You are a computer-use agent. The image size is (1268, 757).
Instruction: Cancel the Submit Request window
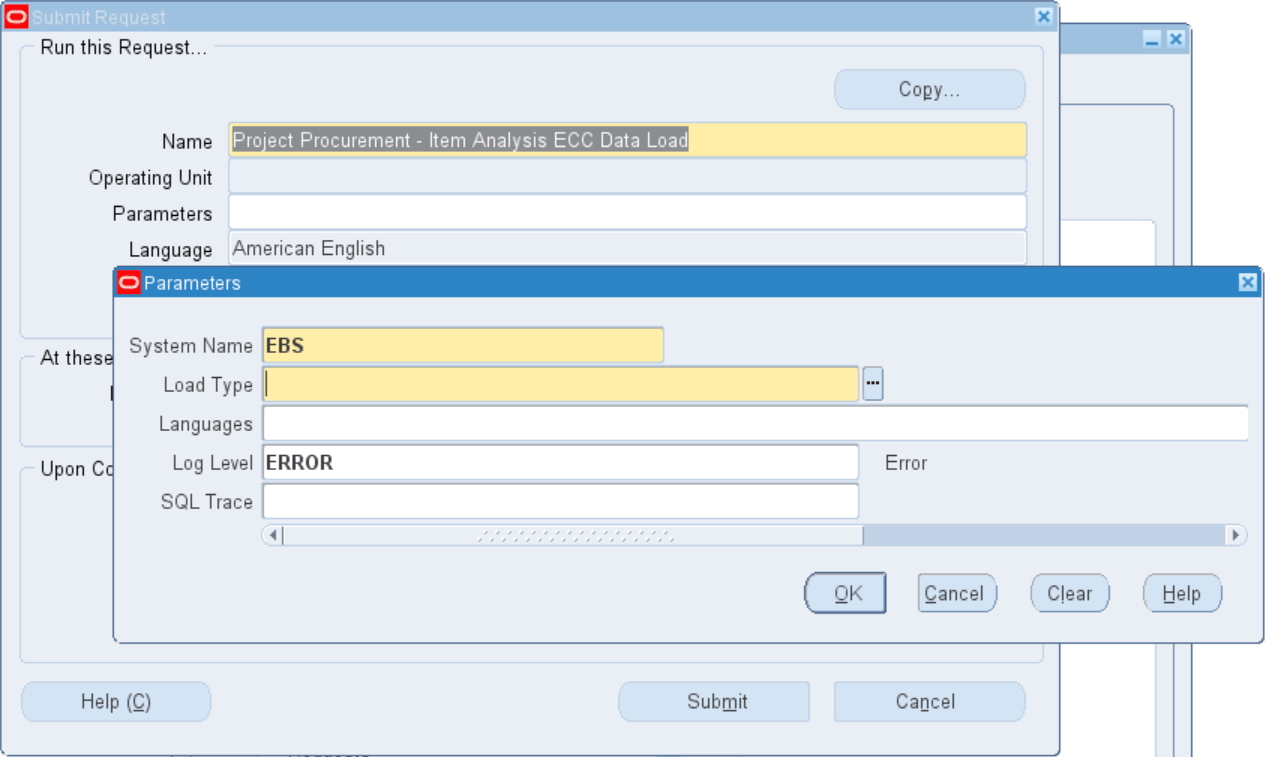pos(930,702)
